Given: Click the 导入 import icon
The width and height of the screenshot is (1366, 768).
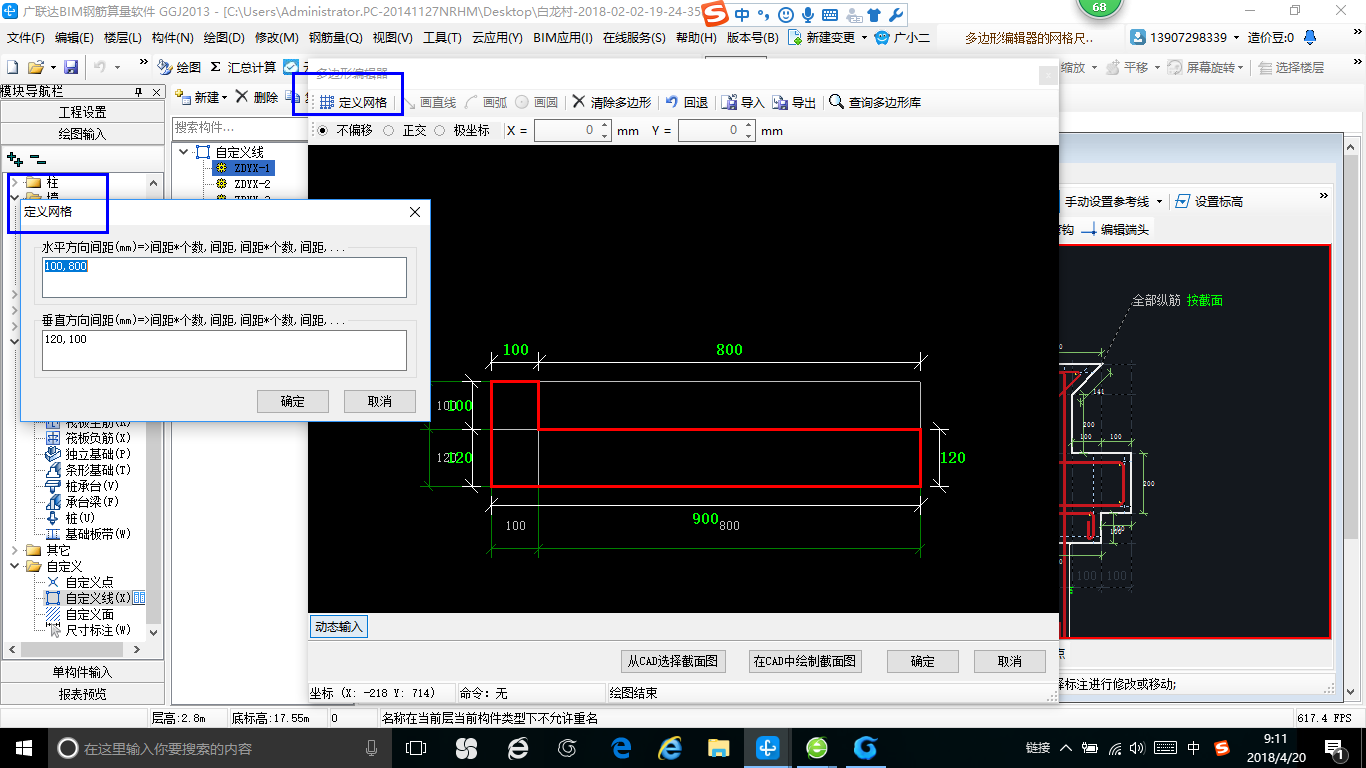Looking at the screenshot, I should coord(729,102).
